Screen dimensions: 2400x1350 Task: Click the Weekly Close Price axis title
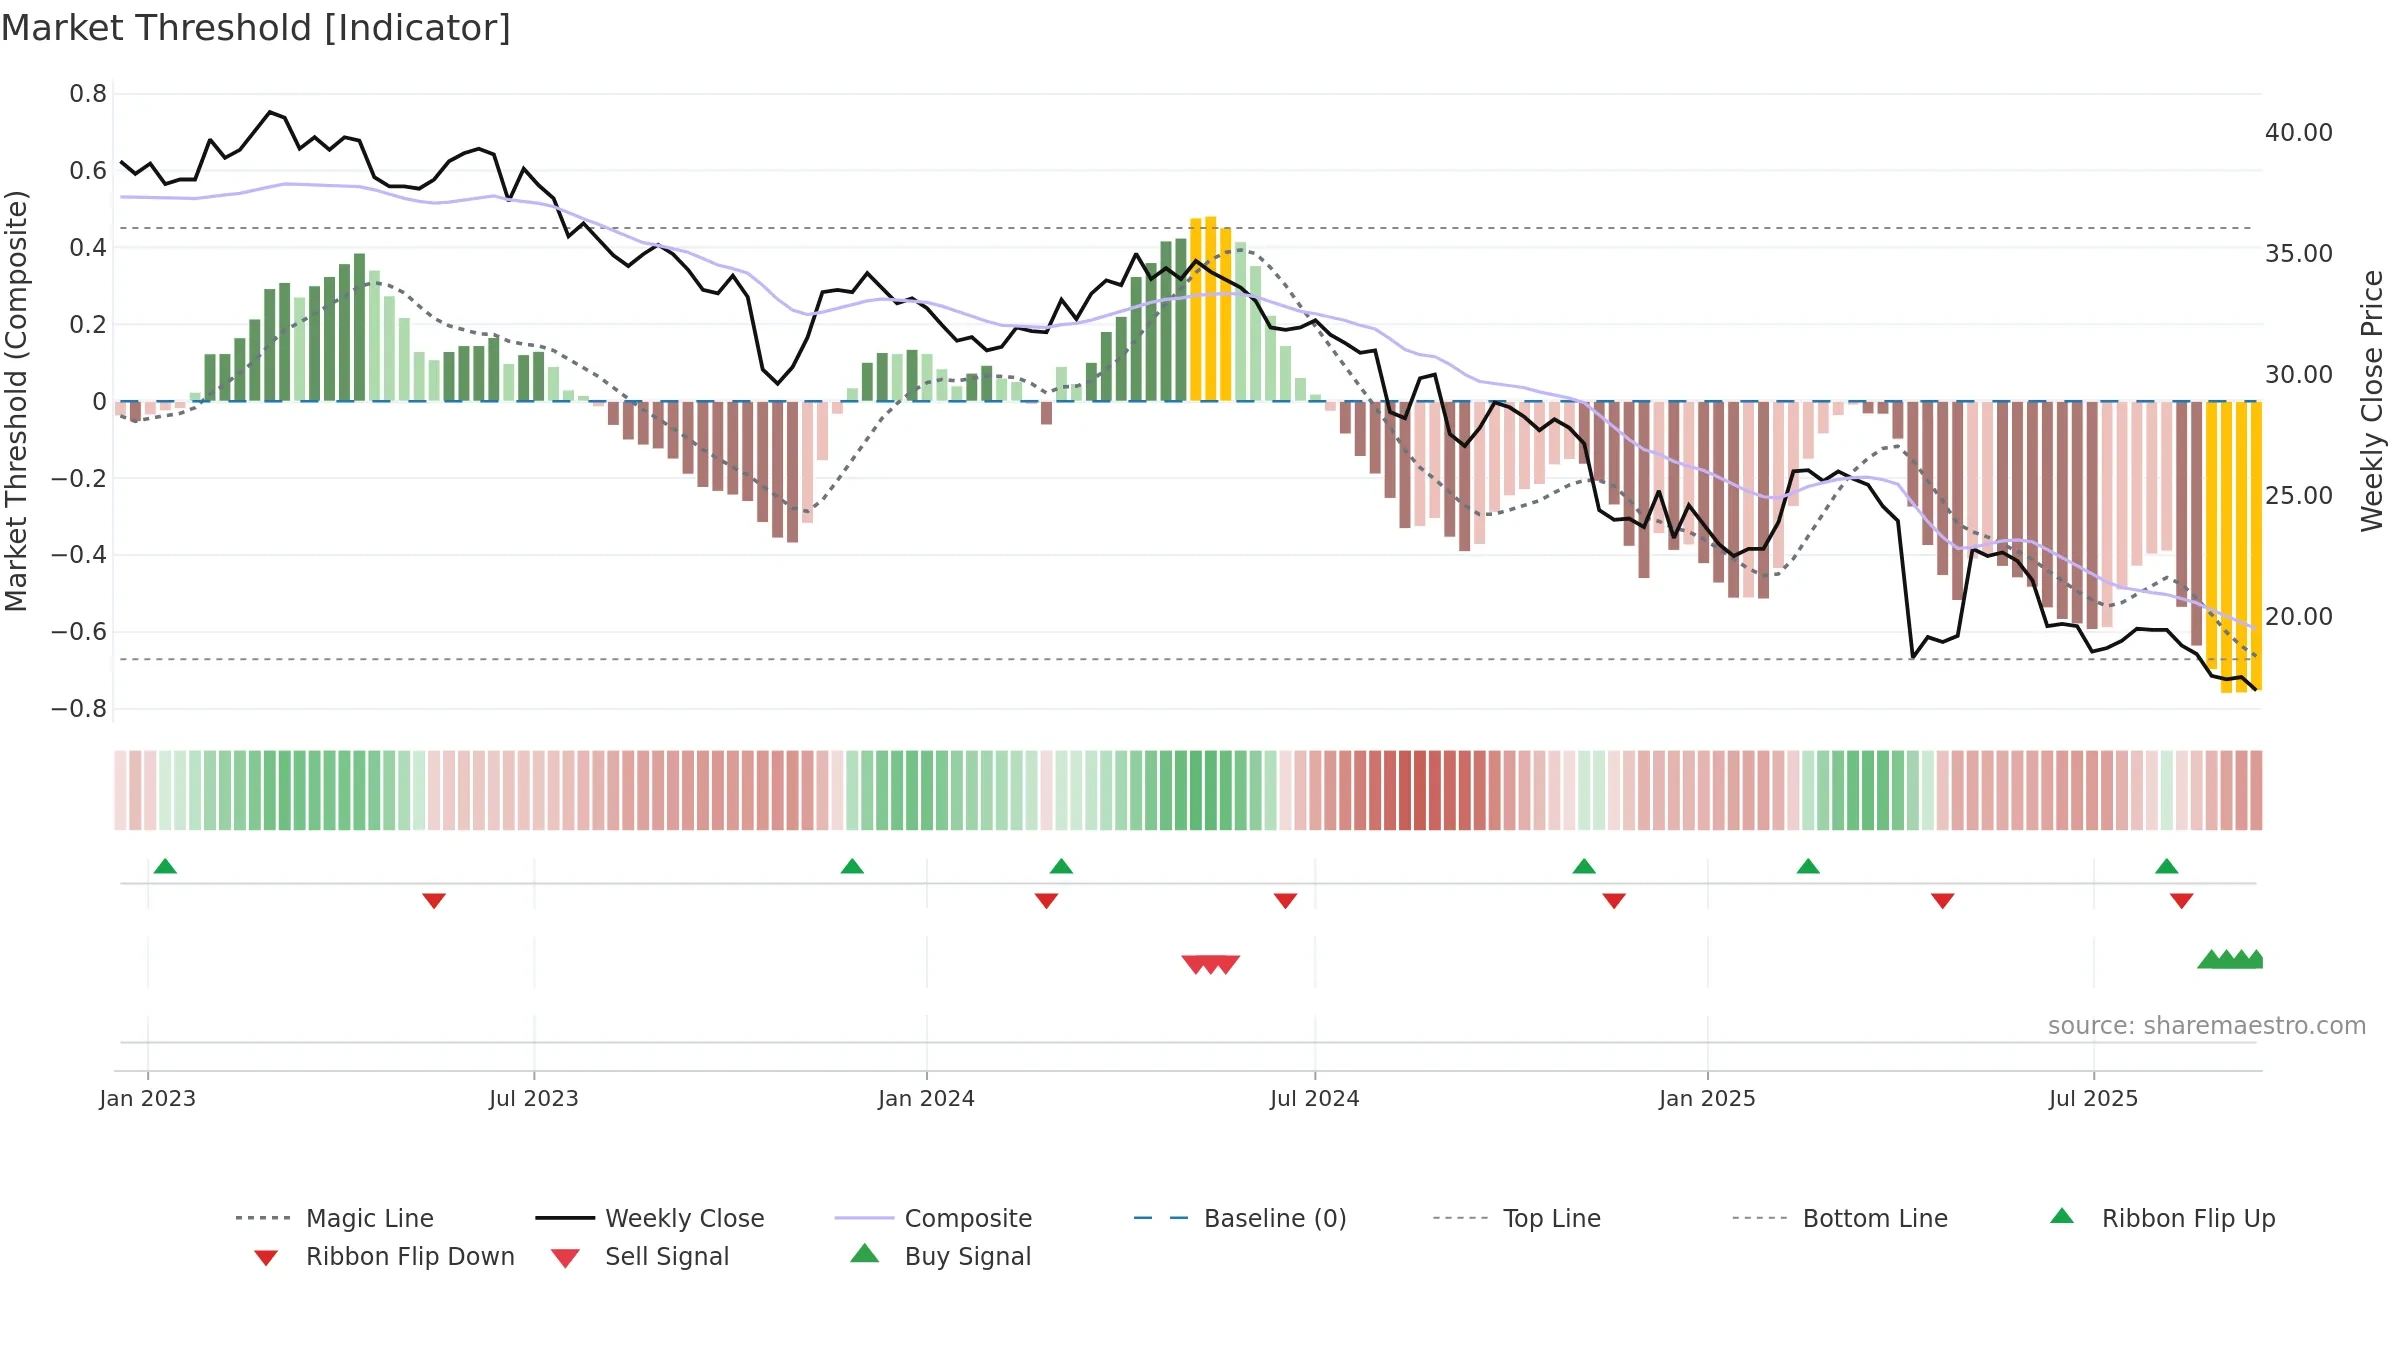tap(2372, 401)
